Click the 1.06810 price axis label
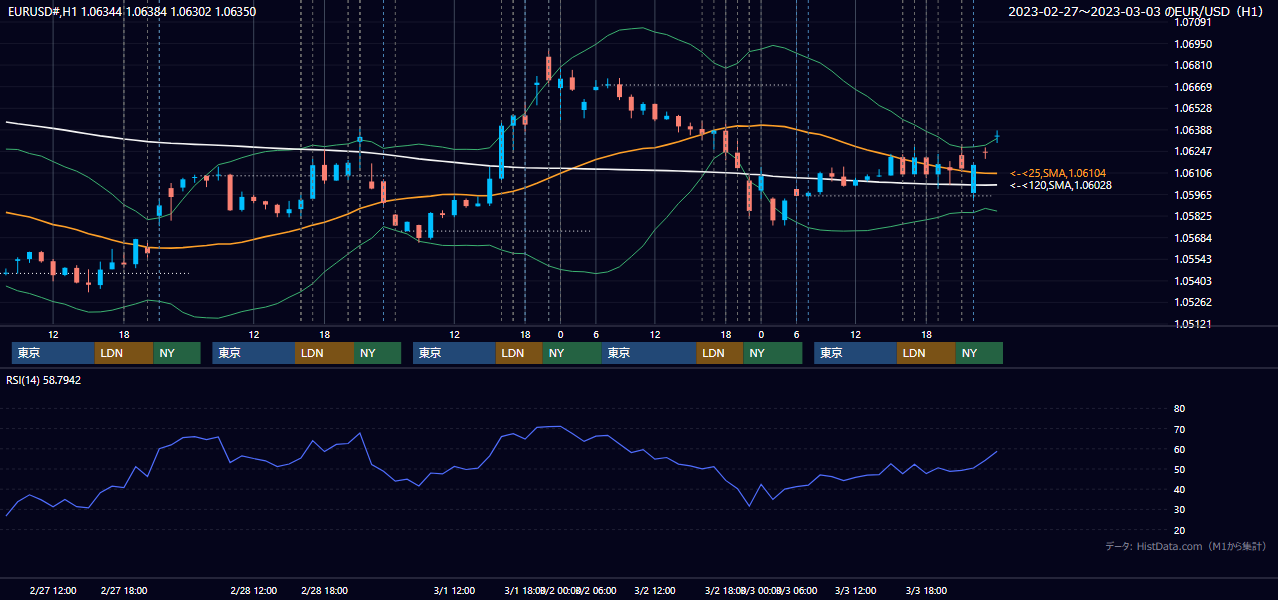This screenshot has width=1278, height=600. coord(1193,65)
